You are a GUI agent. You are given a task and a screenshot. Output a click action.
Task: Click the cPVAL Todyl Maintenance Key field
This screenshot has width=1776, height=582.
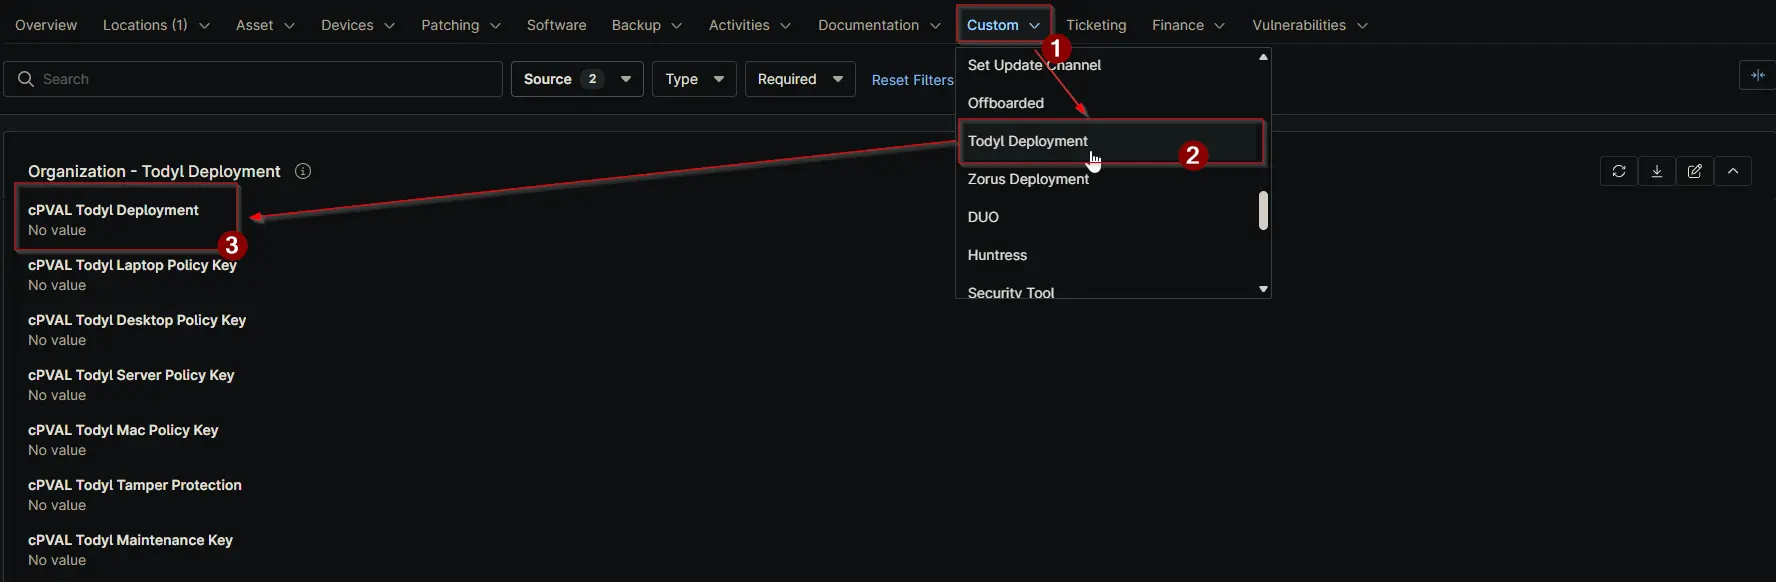(x=130, y=550)
